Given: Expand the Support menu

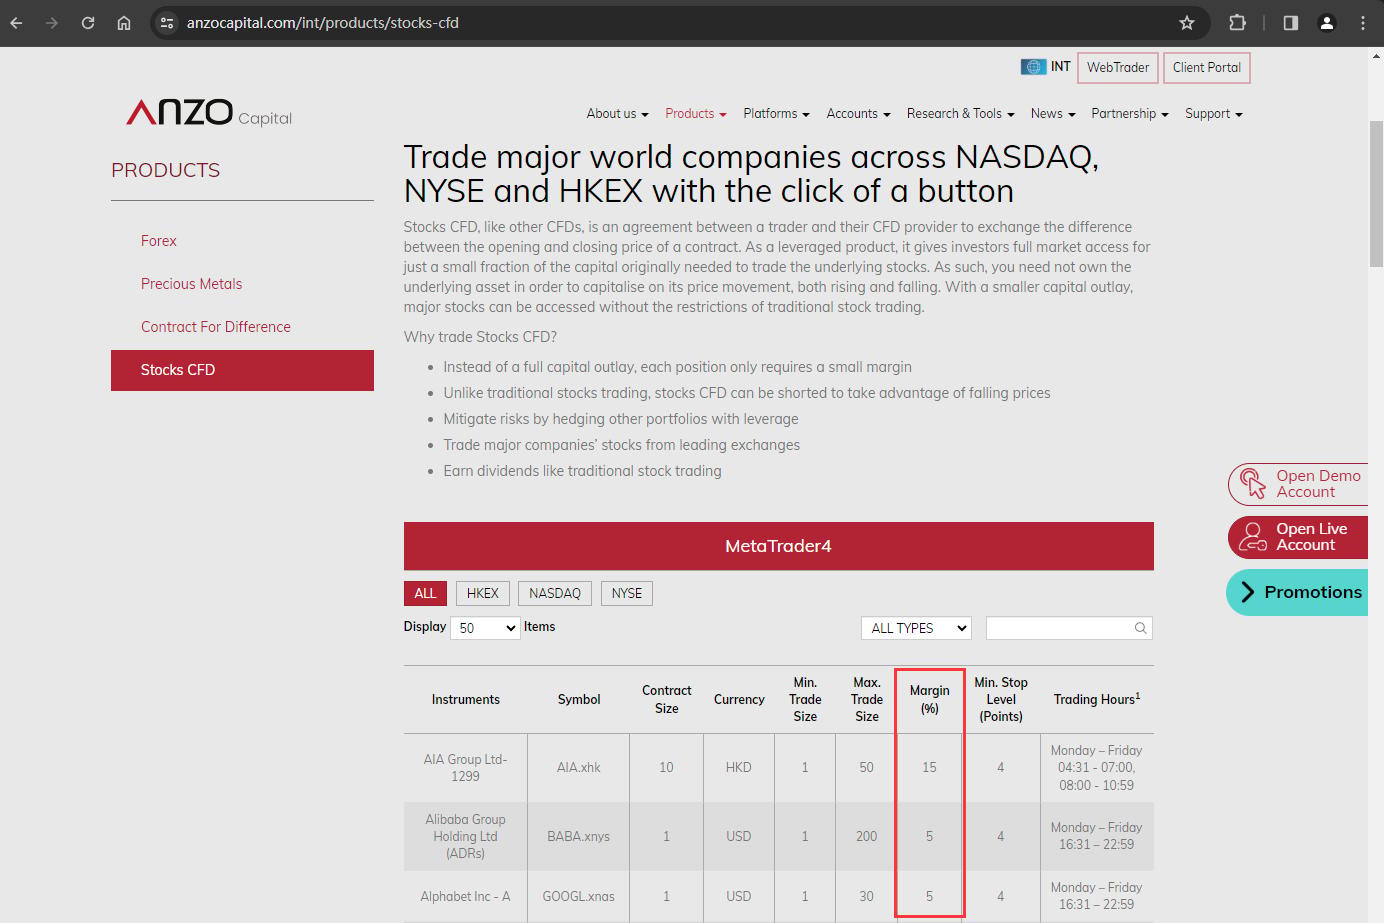Looking at the screenshot, I should coord(1213,114).
